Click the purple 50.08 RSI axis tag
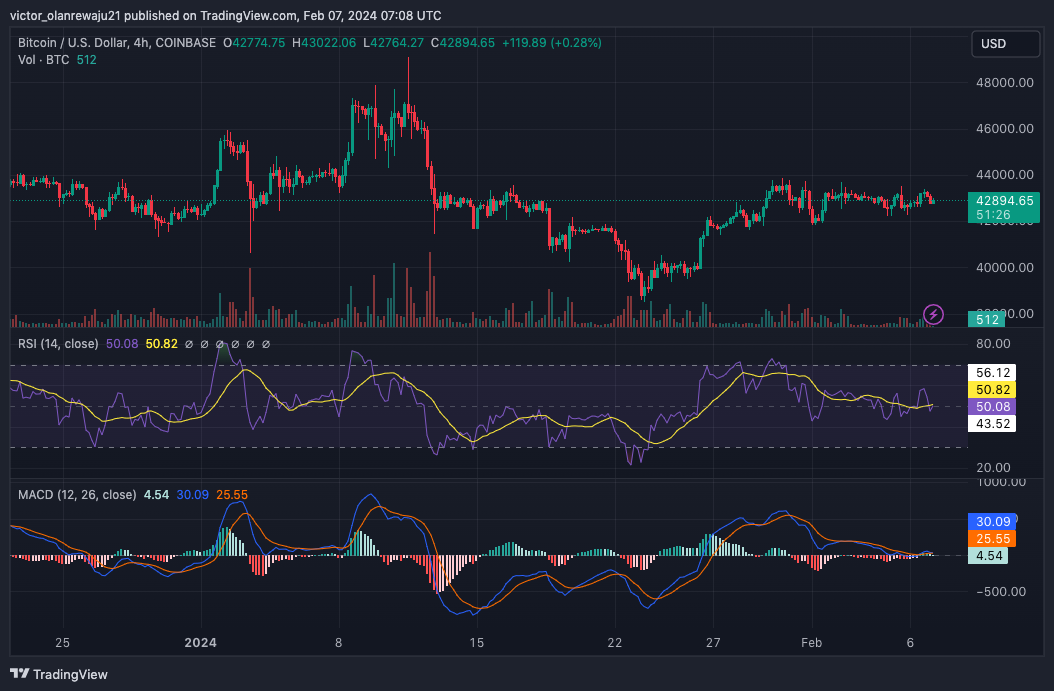This screenshot has width=1054, height=691. click(993, 406)
